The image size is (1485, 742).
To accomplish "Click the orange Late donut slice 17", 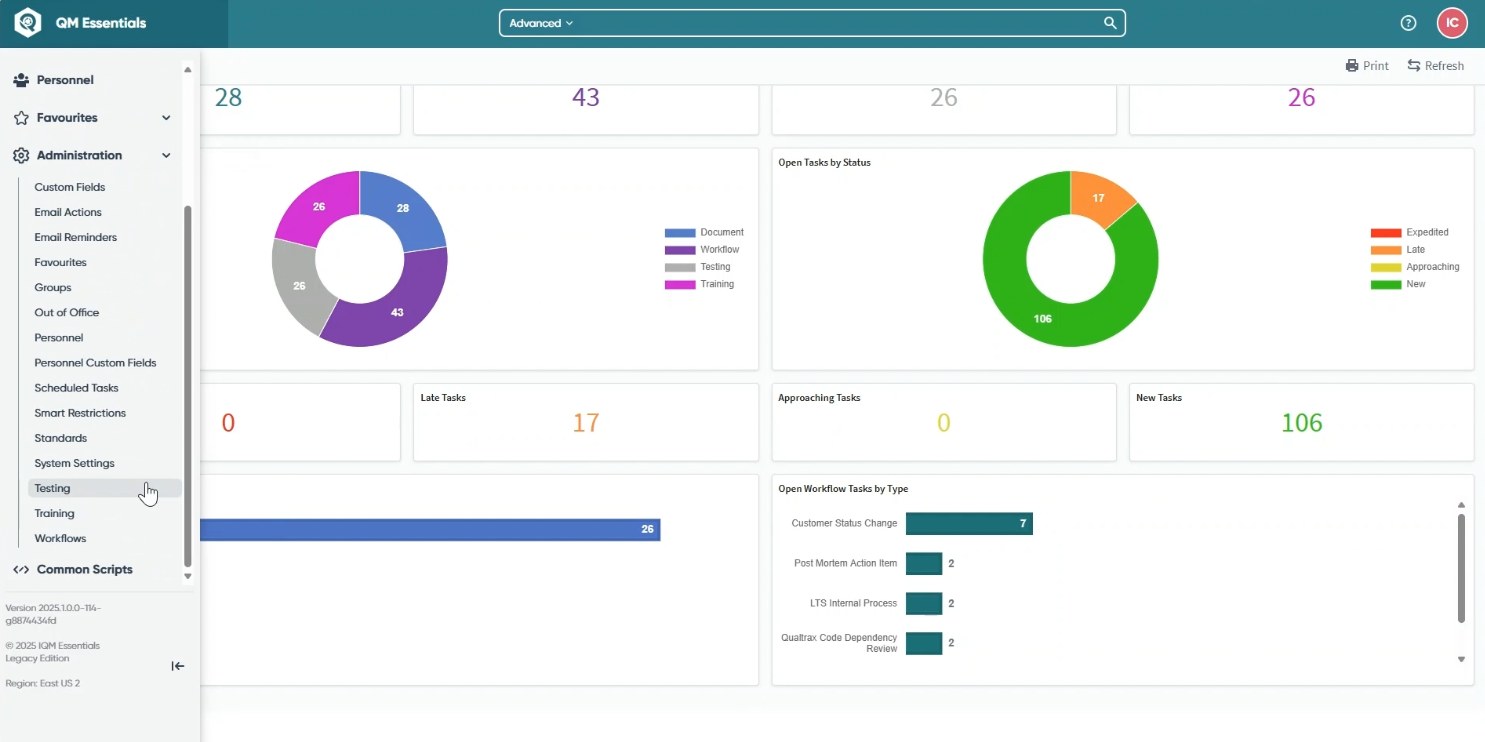I will point(1098,198).
